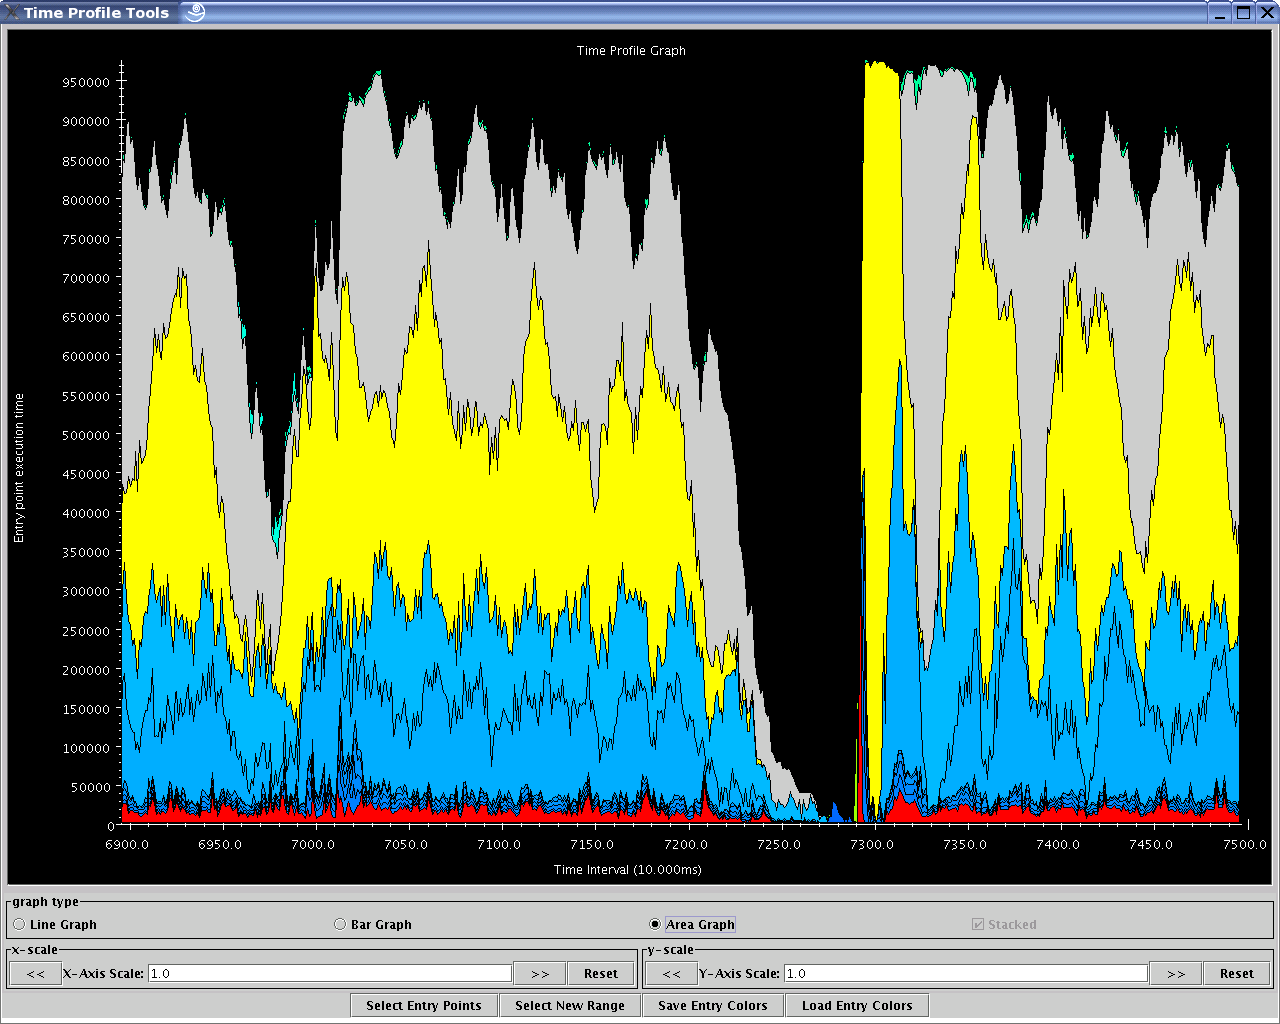Maximize the Time Profile Tools window

[x=1243, y=13]
